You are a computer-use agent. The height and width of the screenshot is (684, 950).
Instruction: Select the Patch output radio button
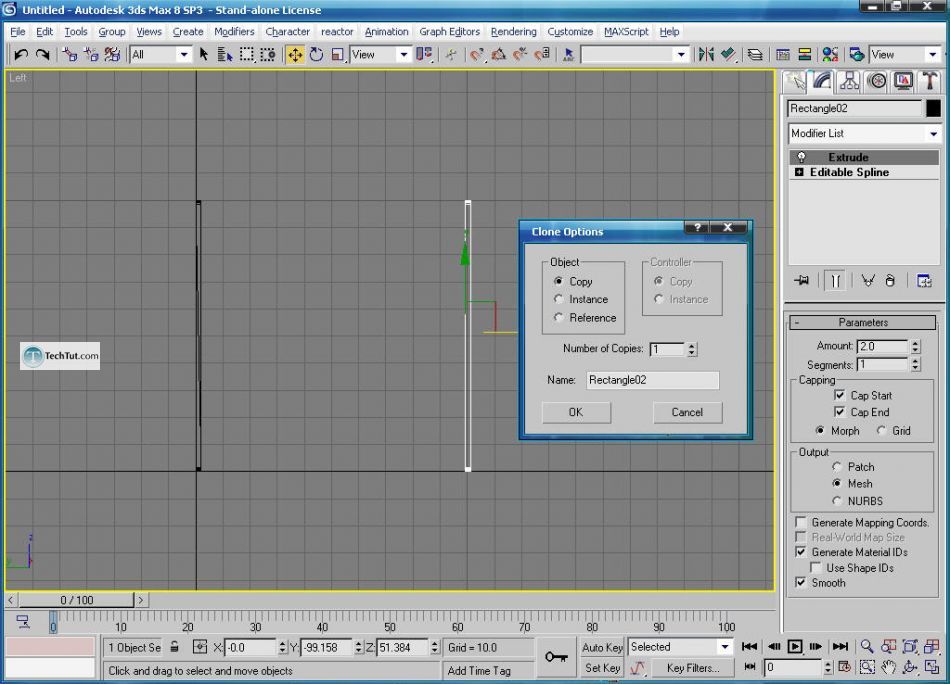(x=837, y=467)
